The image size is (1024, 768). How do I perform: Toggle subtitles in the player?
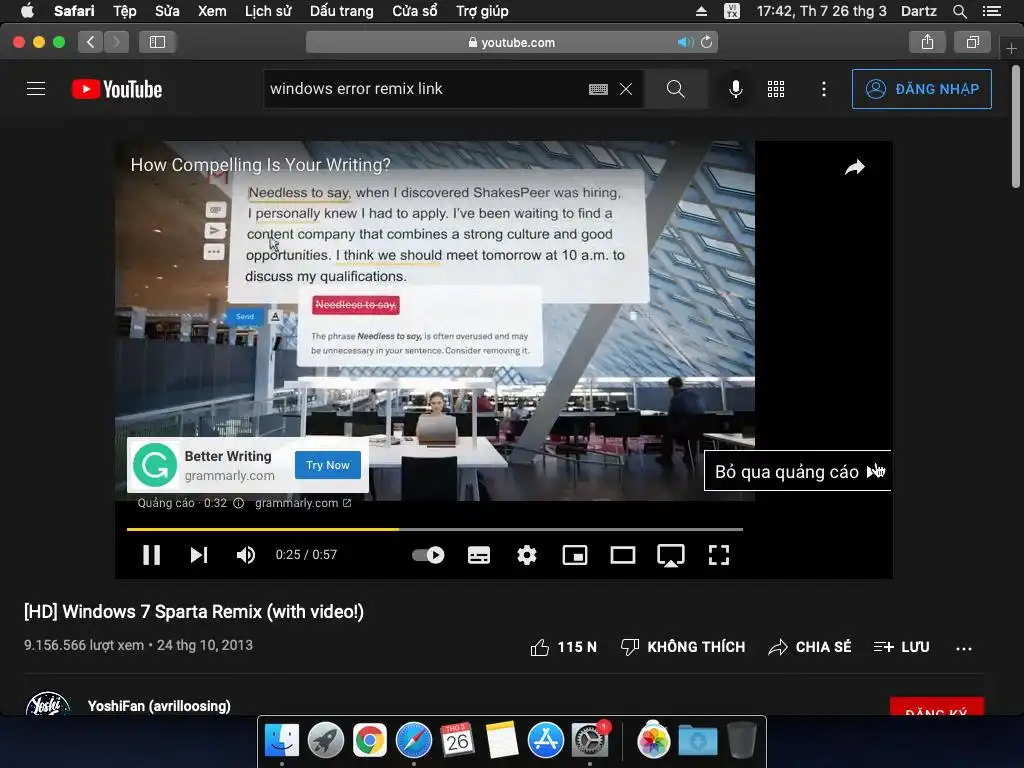(x=479, y=555)
